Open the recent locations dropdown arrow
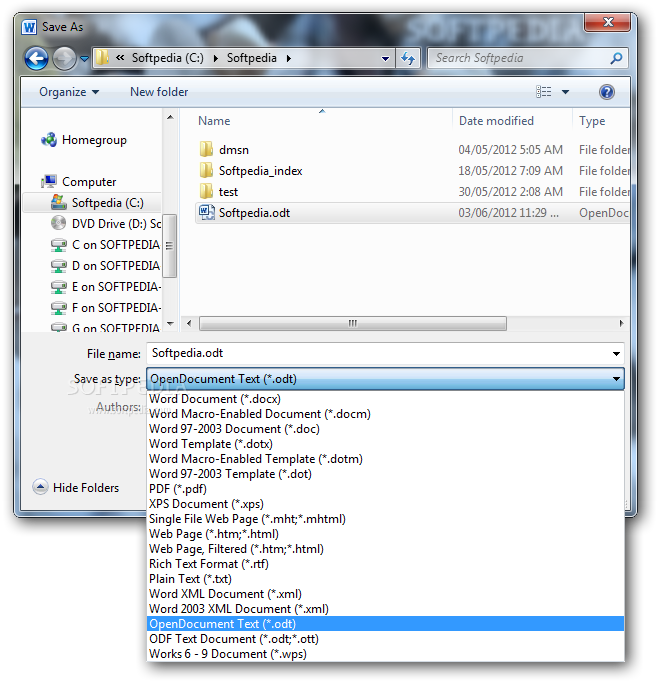The image size is (658, 684). pos(85,58)
